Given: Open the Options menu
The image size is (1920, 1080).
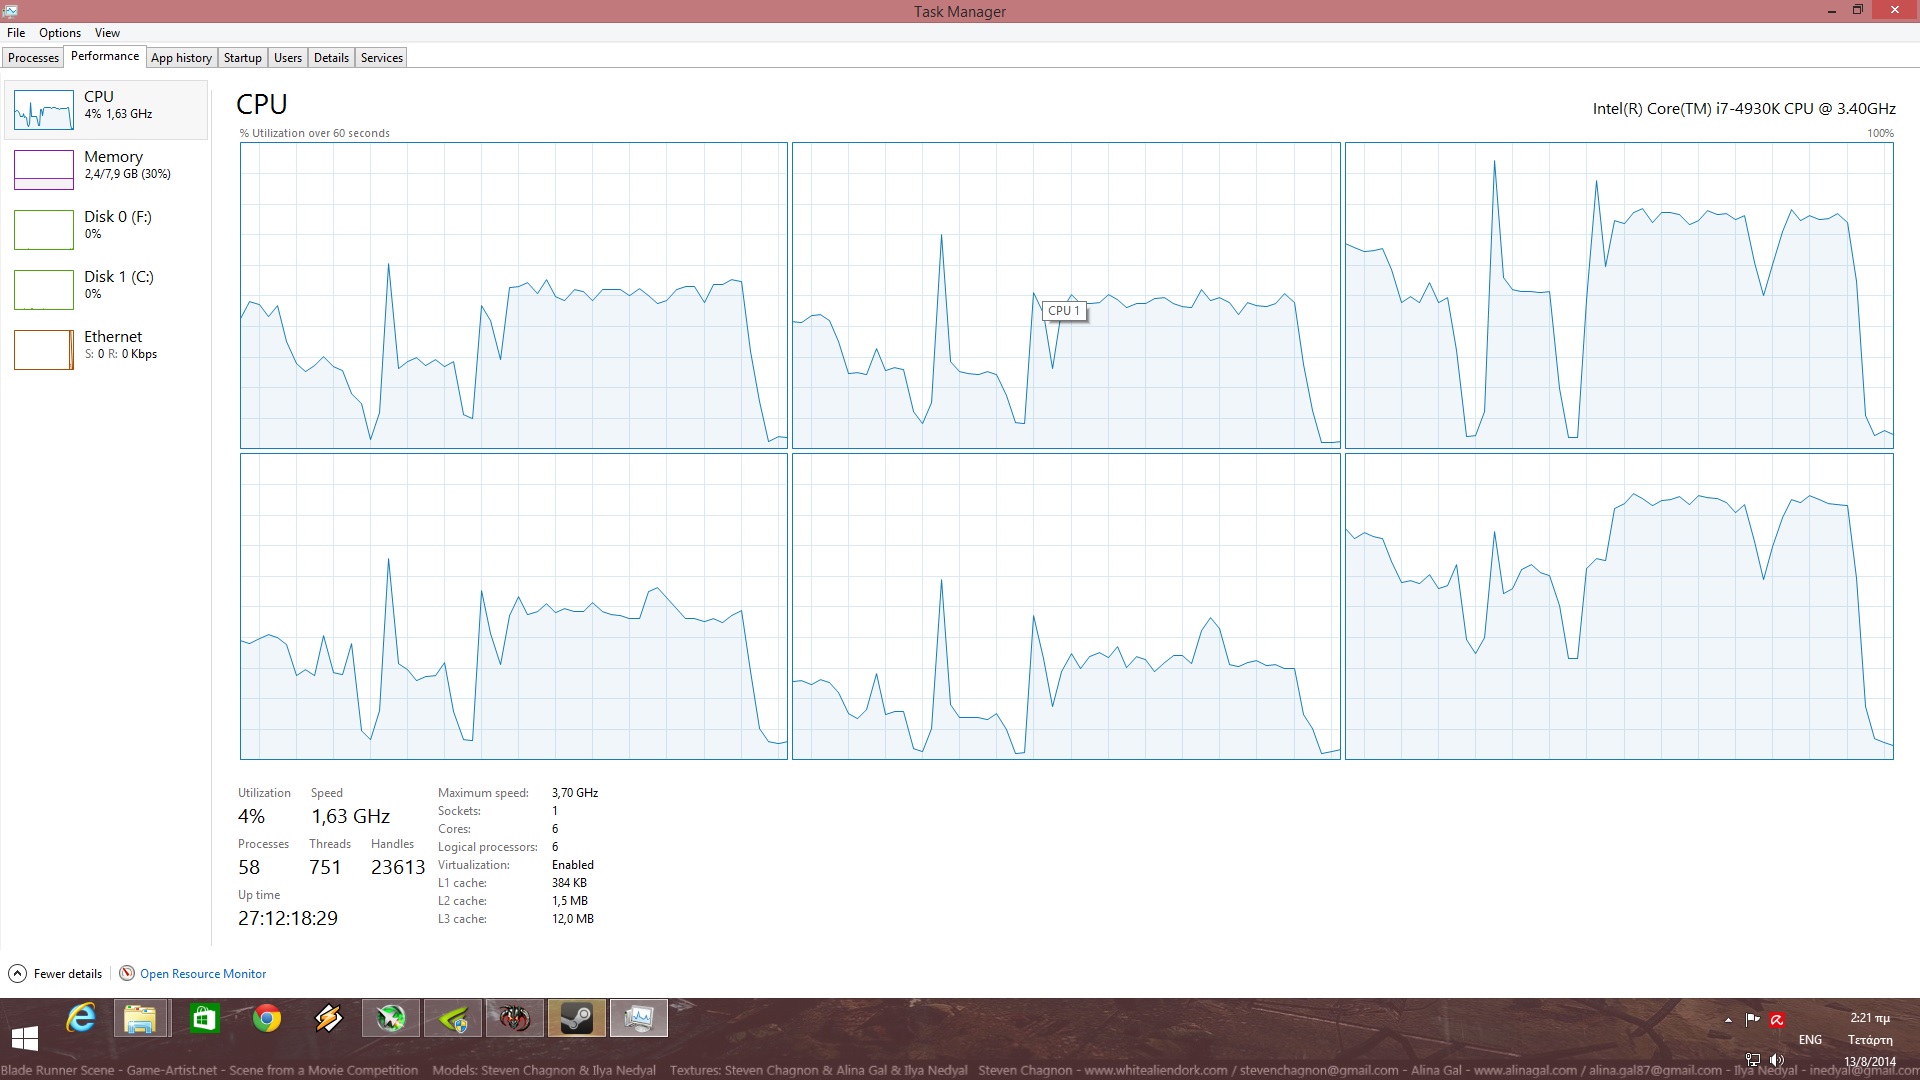Looking at the screenshot, I should [x=60, y=33].
